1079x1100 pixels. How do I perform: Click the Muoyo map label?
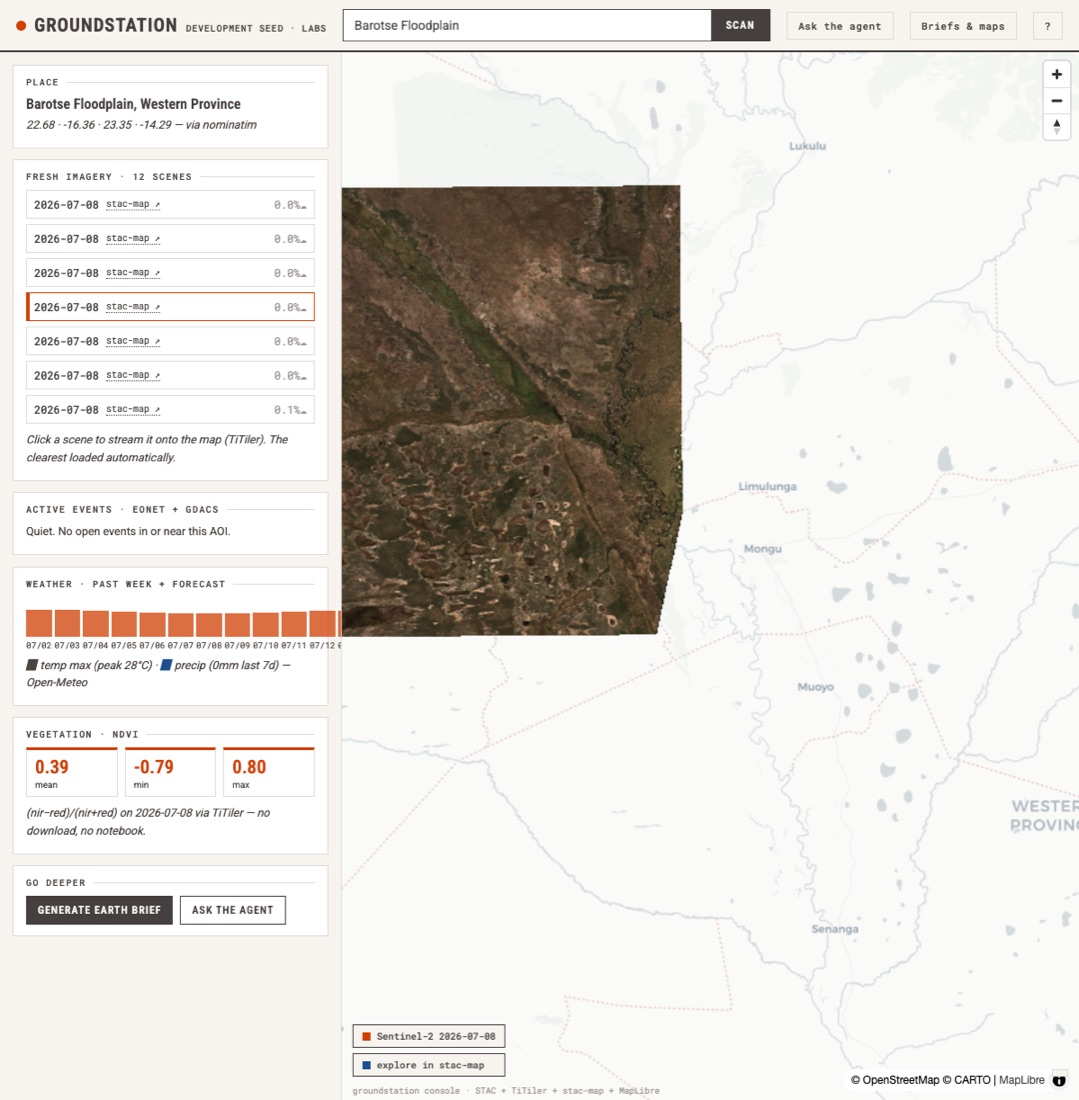click(815, 687)
